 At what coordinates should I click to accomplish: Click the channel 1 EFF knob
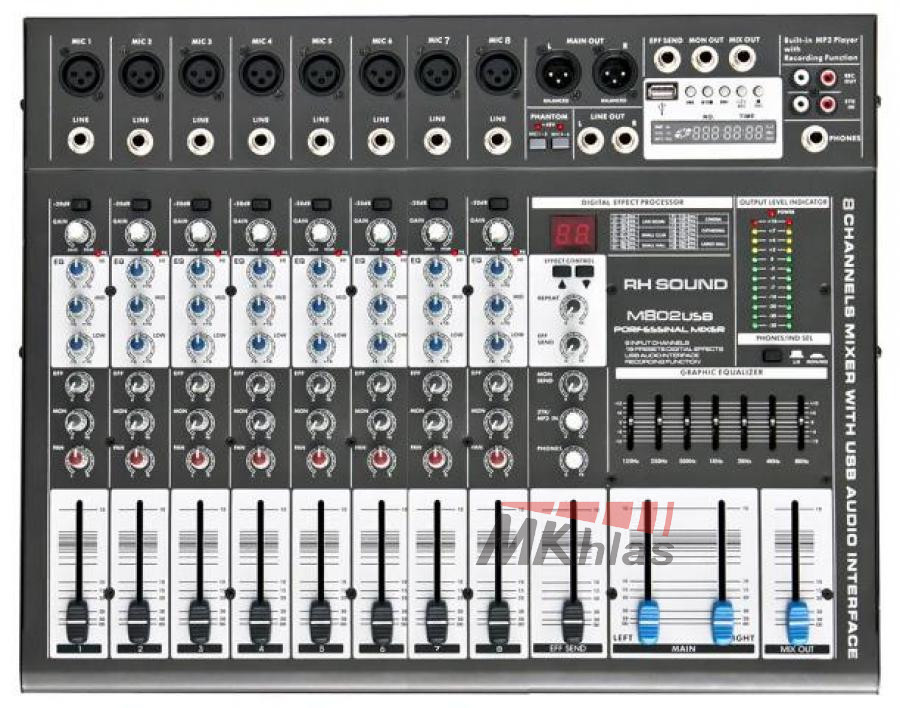(x=78, y=385)
